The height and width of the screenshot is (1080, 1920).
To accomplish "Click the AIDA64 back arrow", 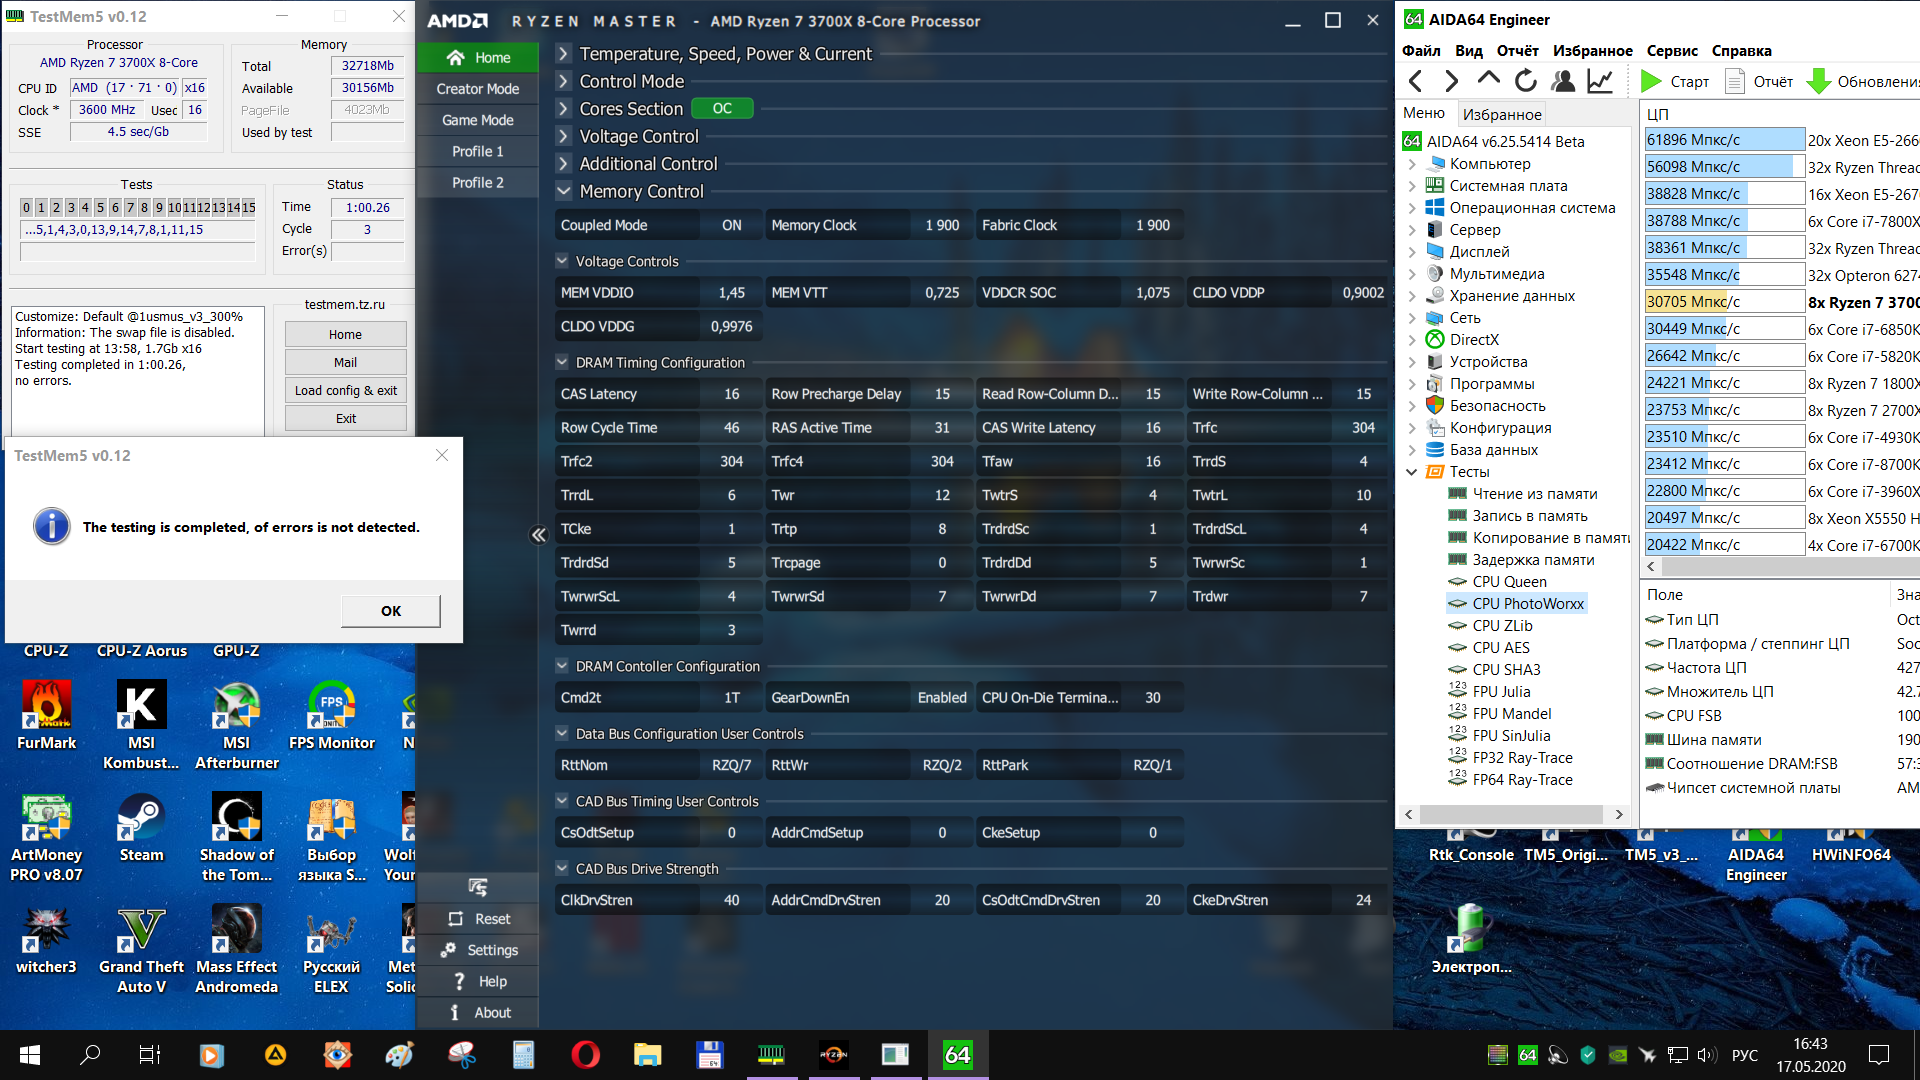I will click(x=1415, y=81).
